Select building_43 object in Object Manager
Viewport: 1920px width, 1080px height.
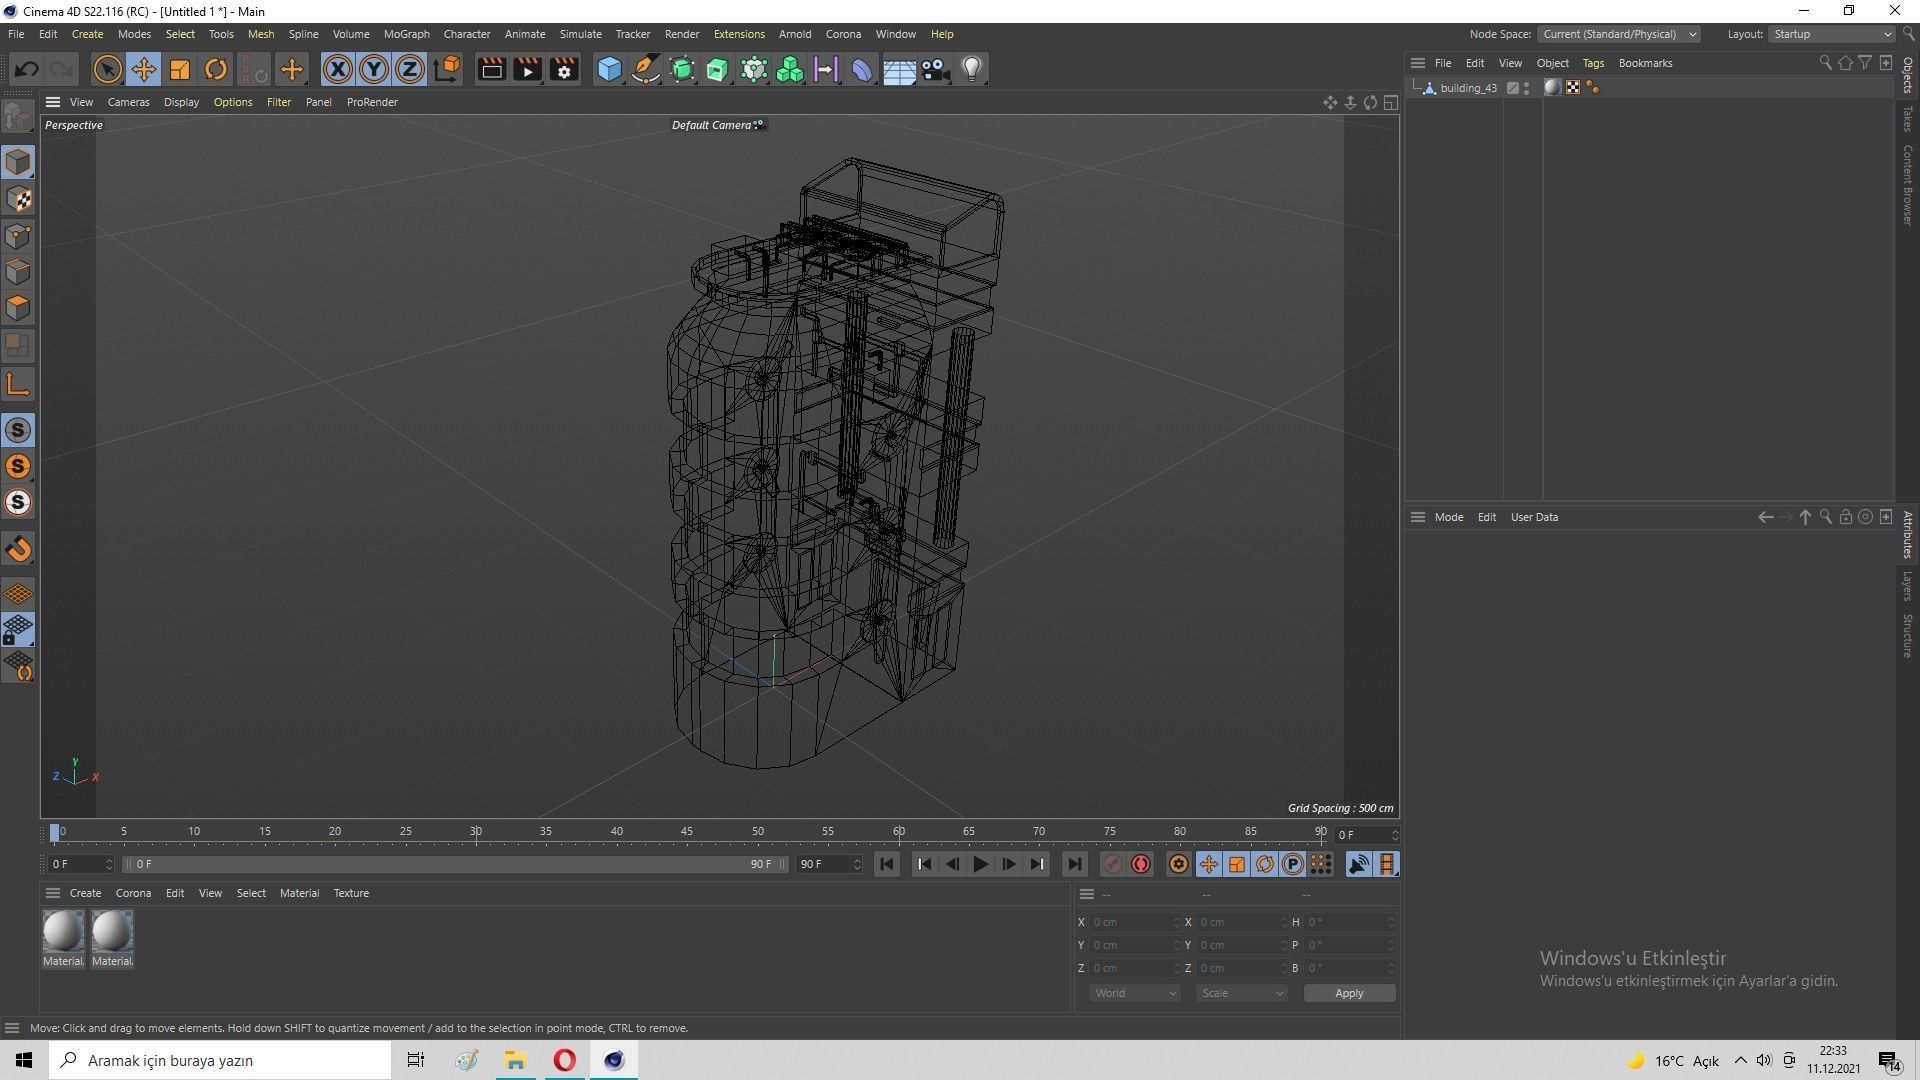point(1468,88)
